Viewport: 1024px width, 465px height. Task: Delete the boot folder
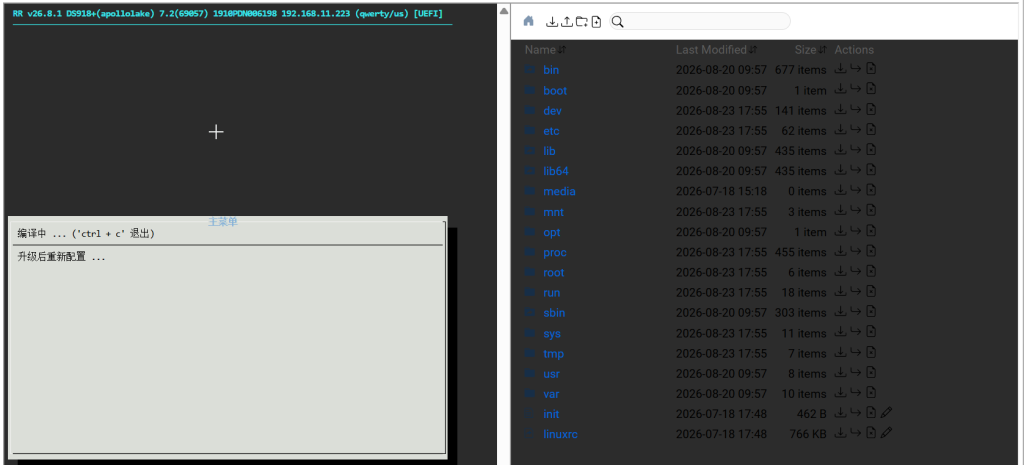coord(871,89)
